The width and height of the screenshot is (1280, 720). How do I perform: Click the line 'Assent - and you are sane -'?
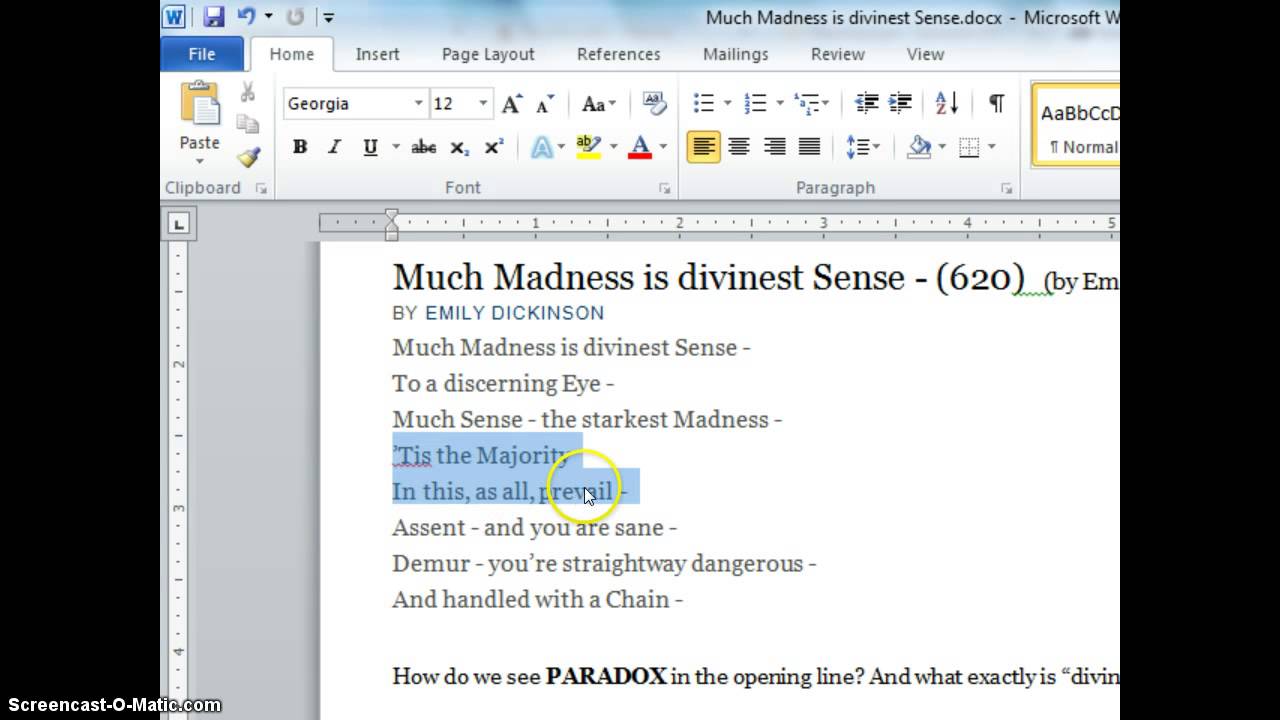pos(534,527)
